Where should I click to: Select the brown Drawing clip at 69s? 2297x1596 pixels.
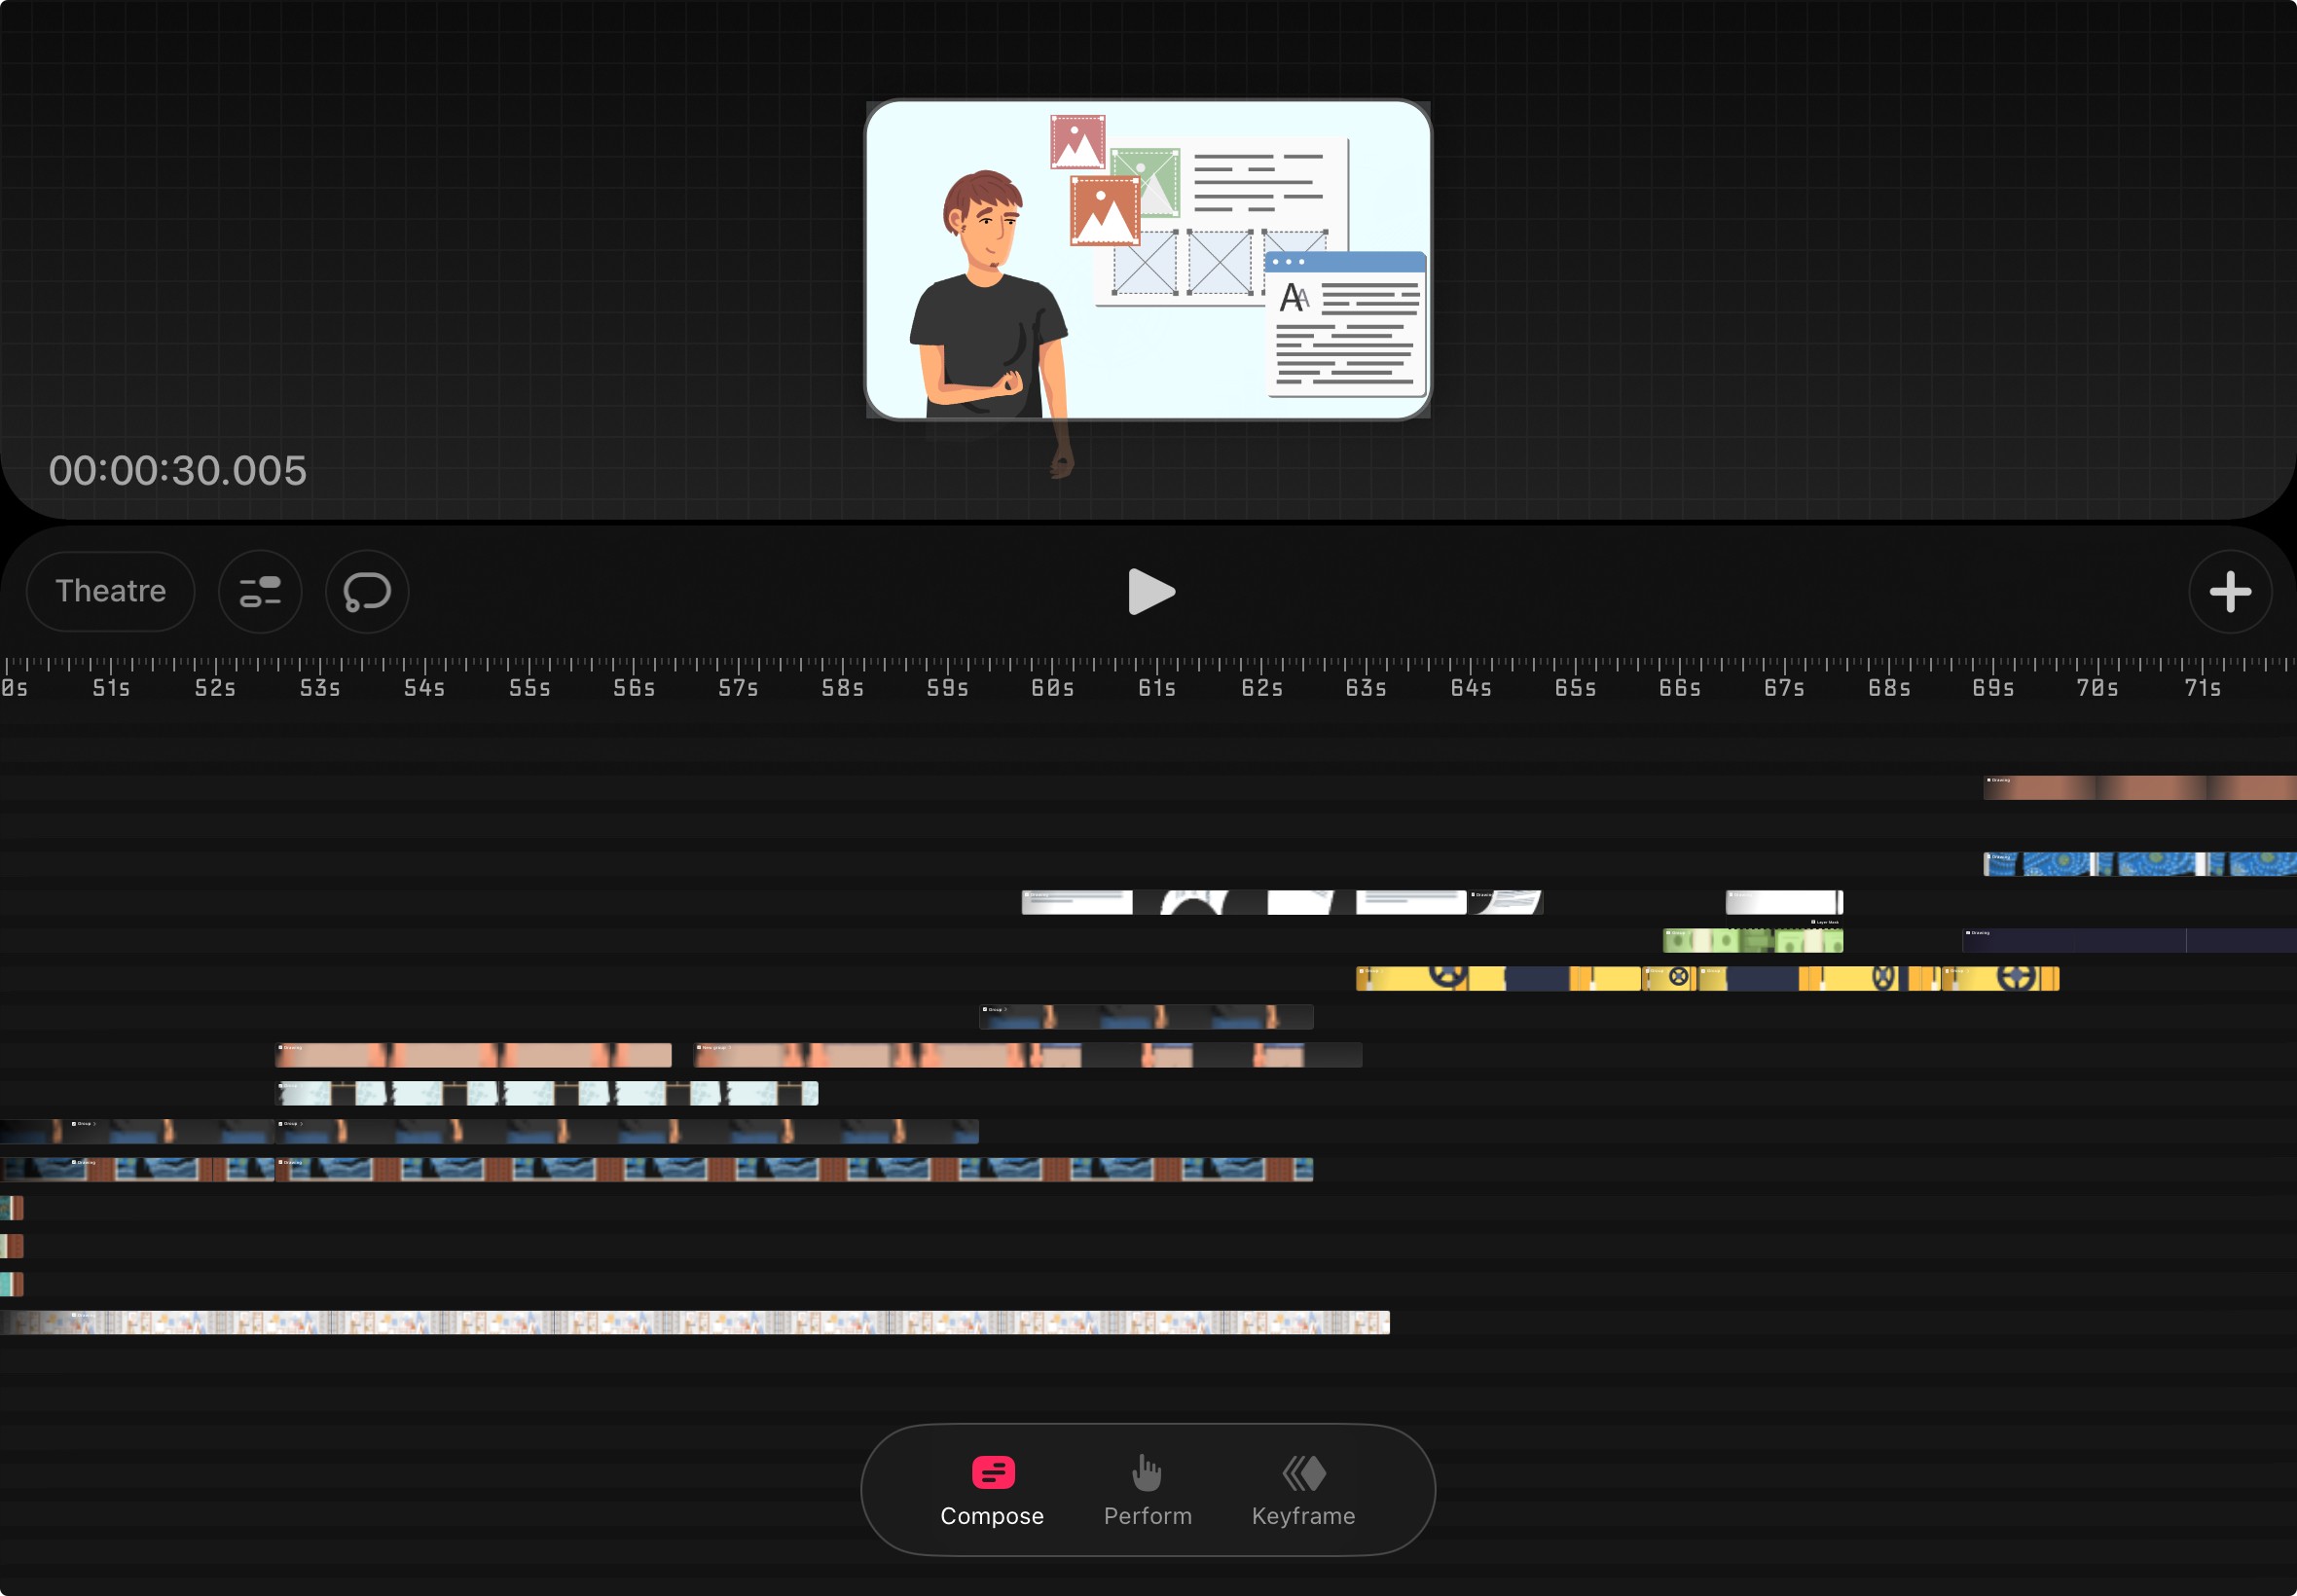click(2138, 788)
